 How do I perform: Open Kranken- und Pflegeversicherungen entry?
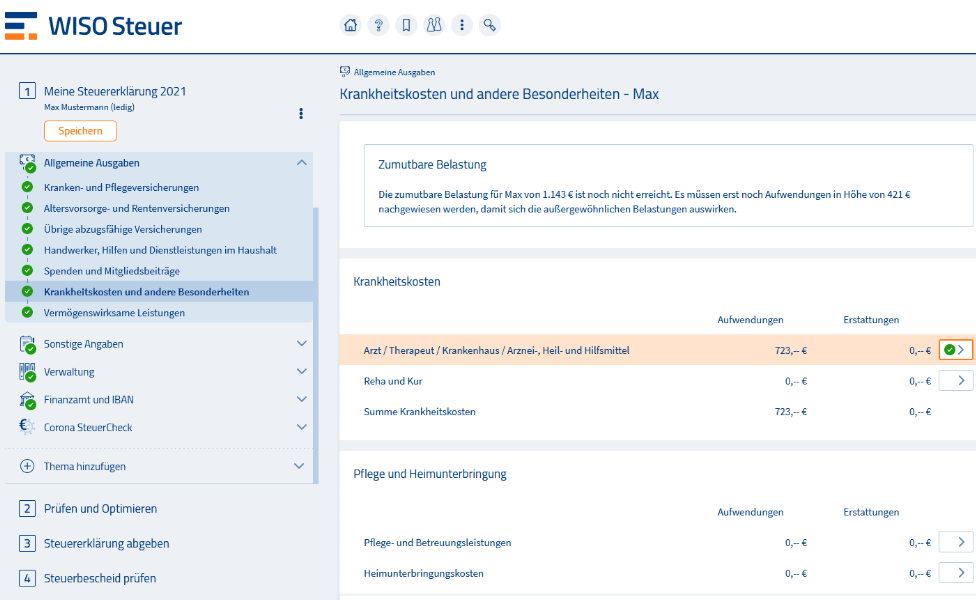(121, 187)
